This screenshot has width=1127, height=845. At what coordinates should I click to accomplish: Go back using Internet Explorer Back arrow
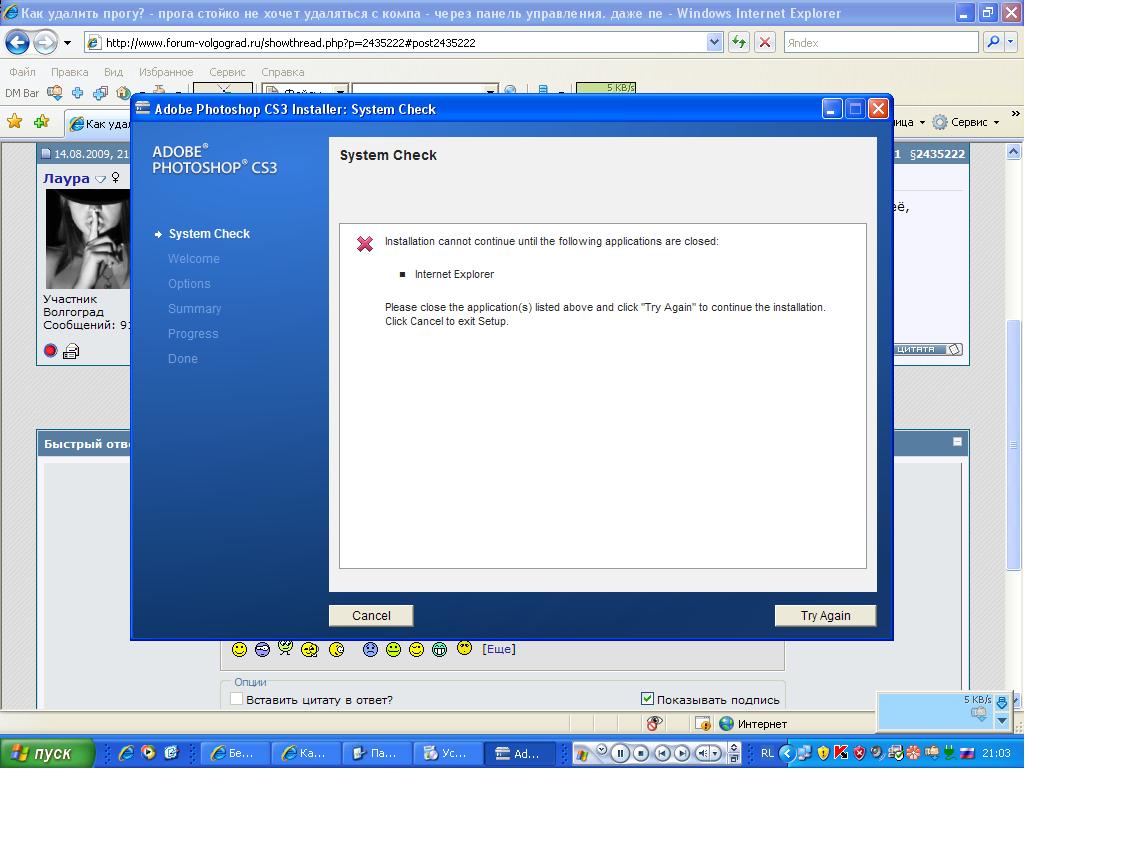17,42
